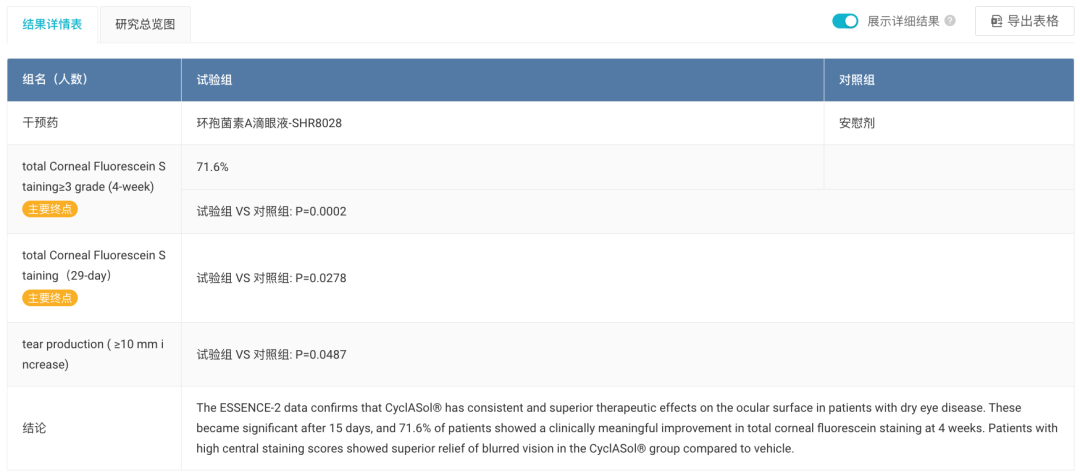Select the 安慰剂 cell
Viewport: 1080px width, 476px height.
coord(948,123)
